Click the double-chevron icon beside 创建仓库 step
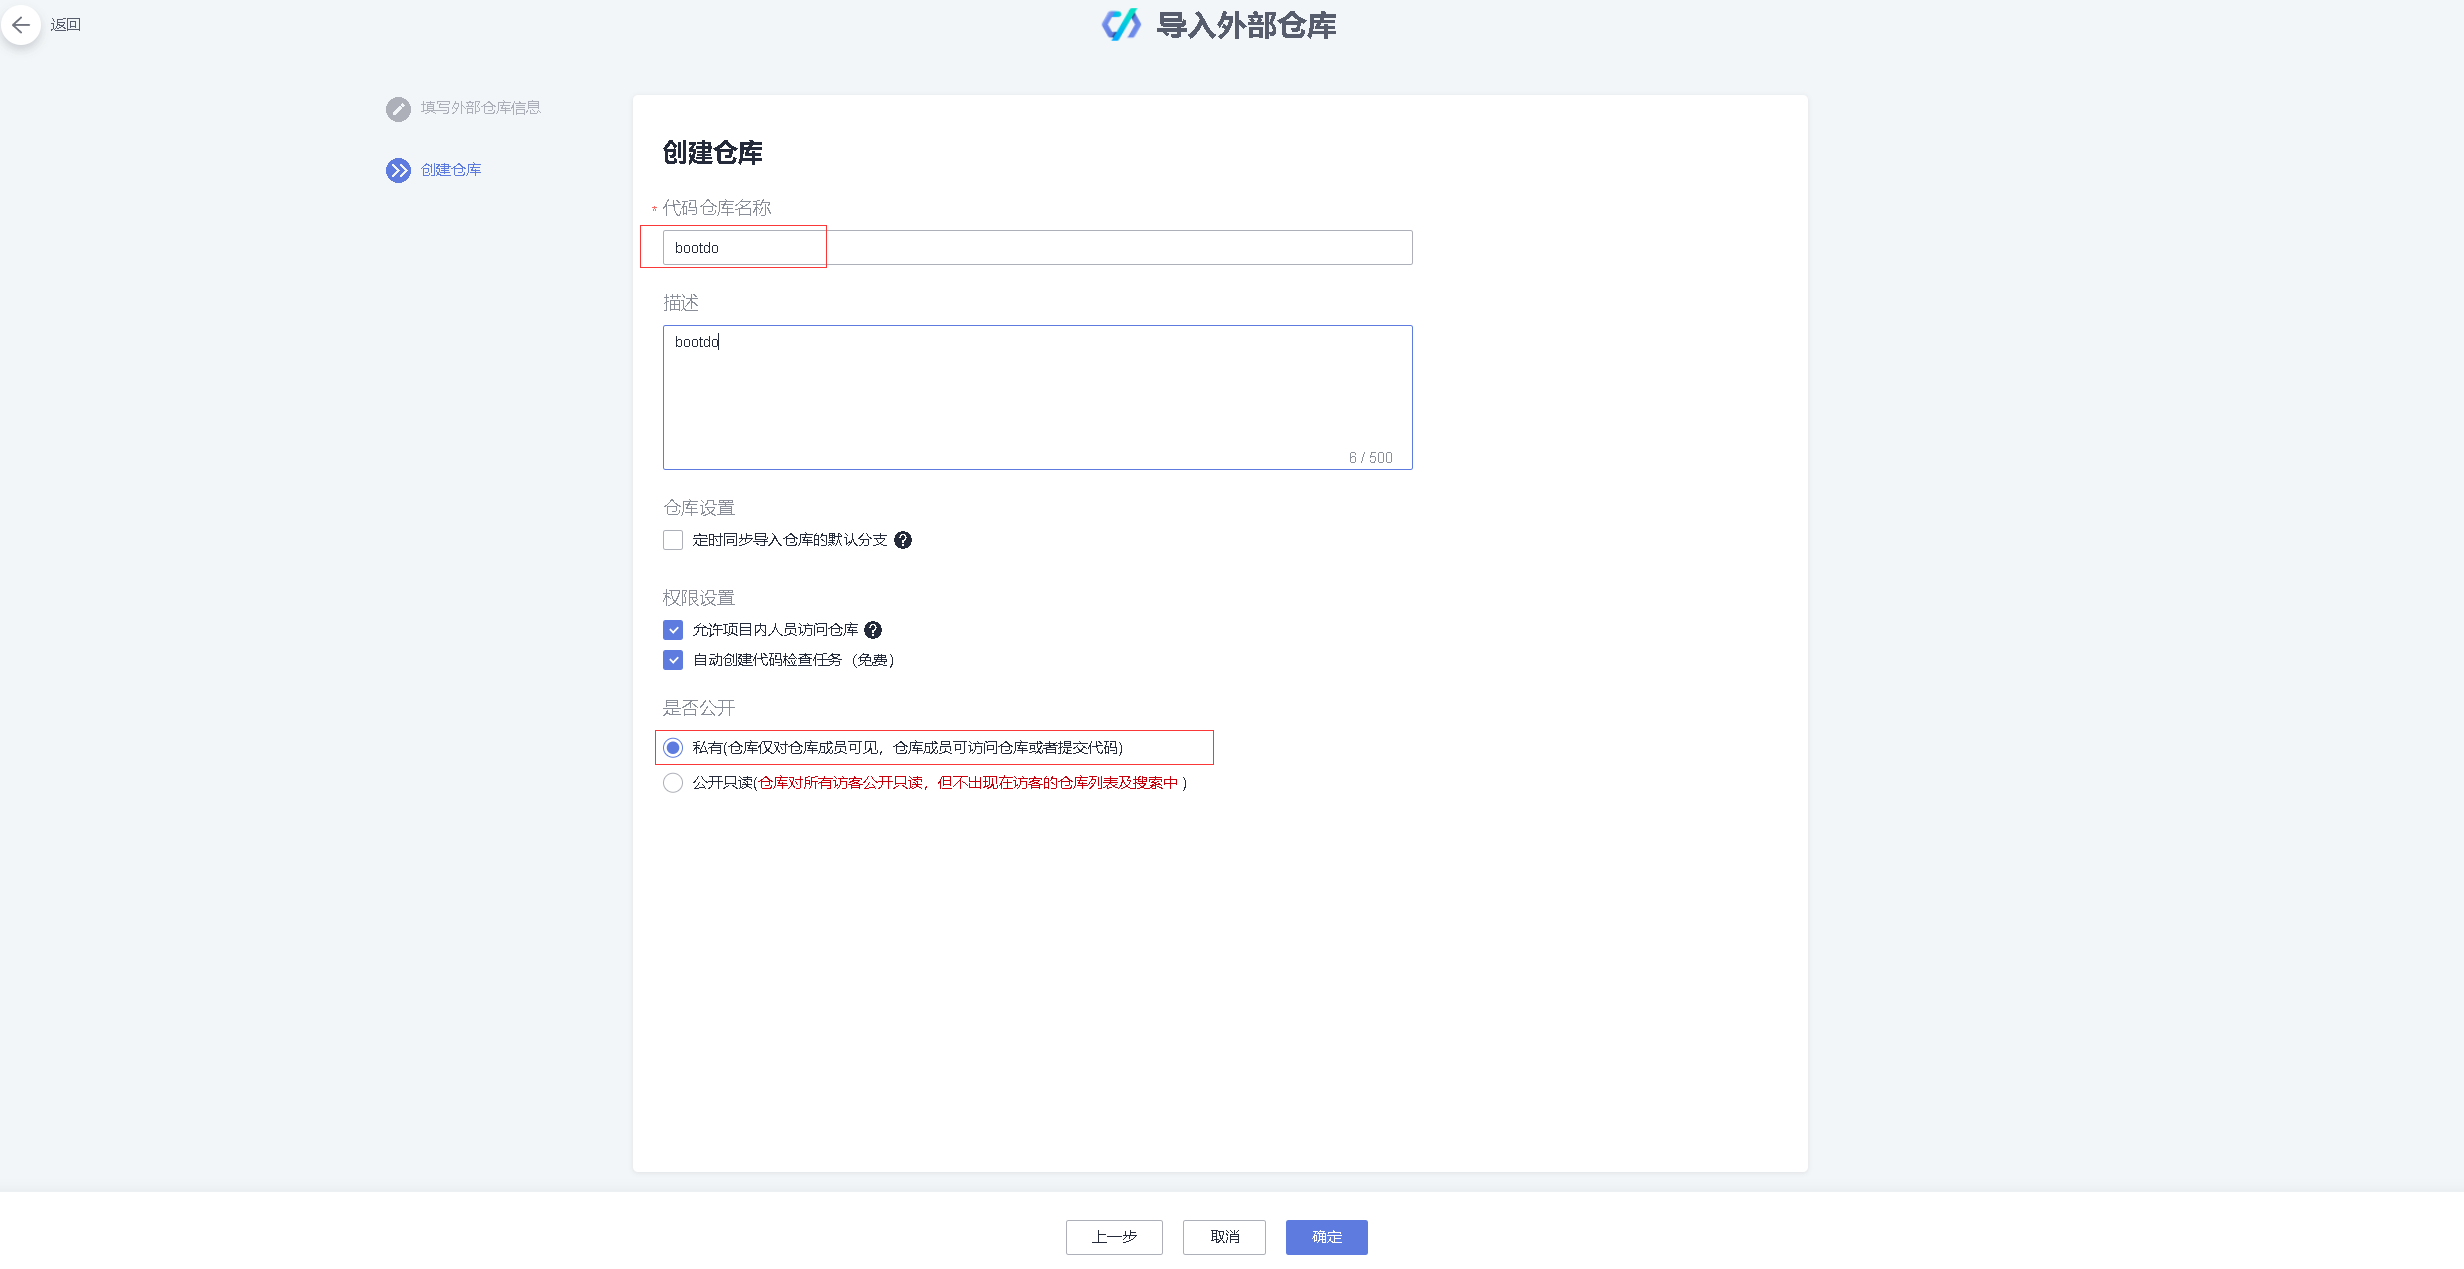Viewport: 2464px width, 1269px height. [x=398, y=170]
